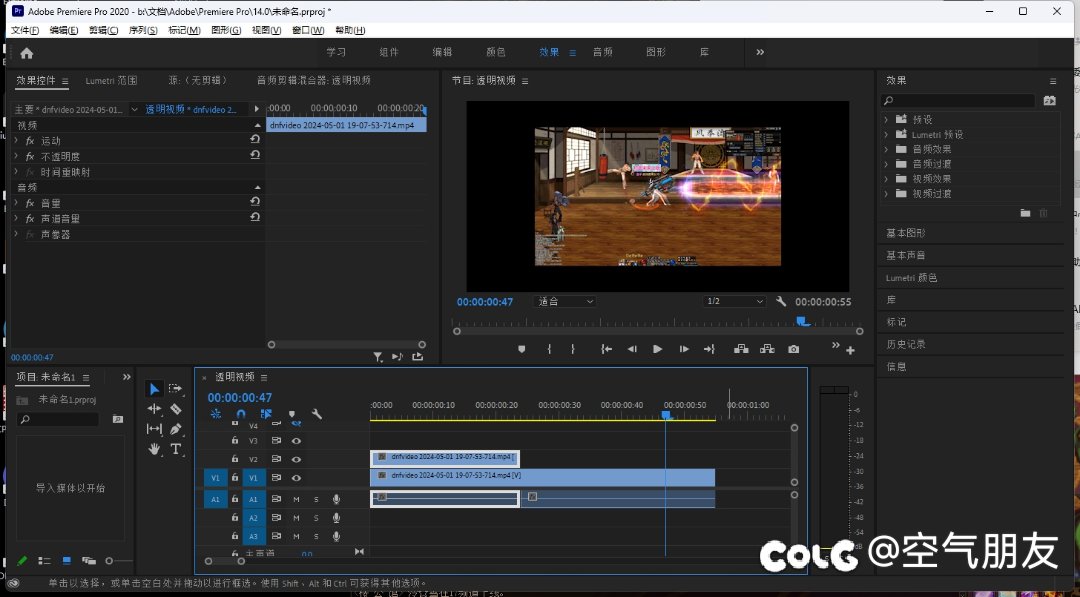Select the Type (T) tool
The height and width of the screenshot is (597, 1080).
[x=176, y=450]
